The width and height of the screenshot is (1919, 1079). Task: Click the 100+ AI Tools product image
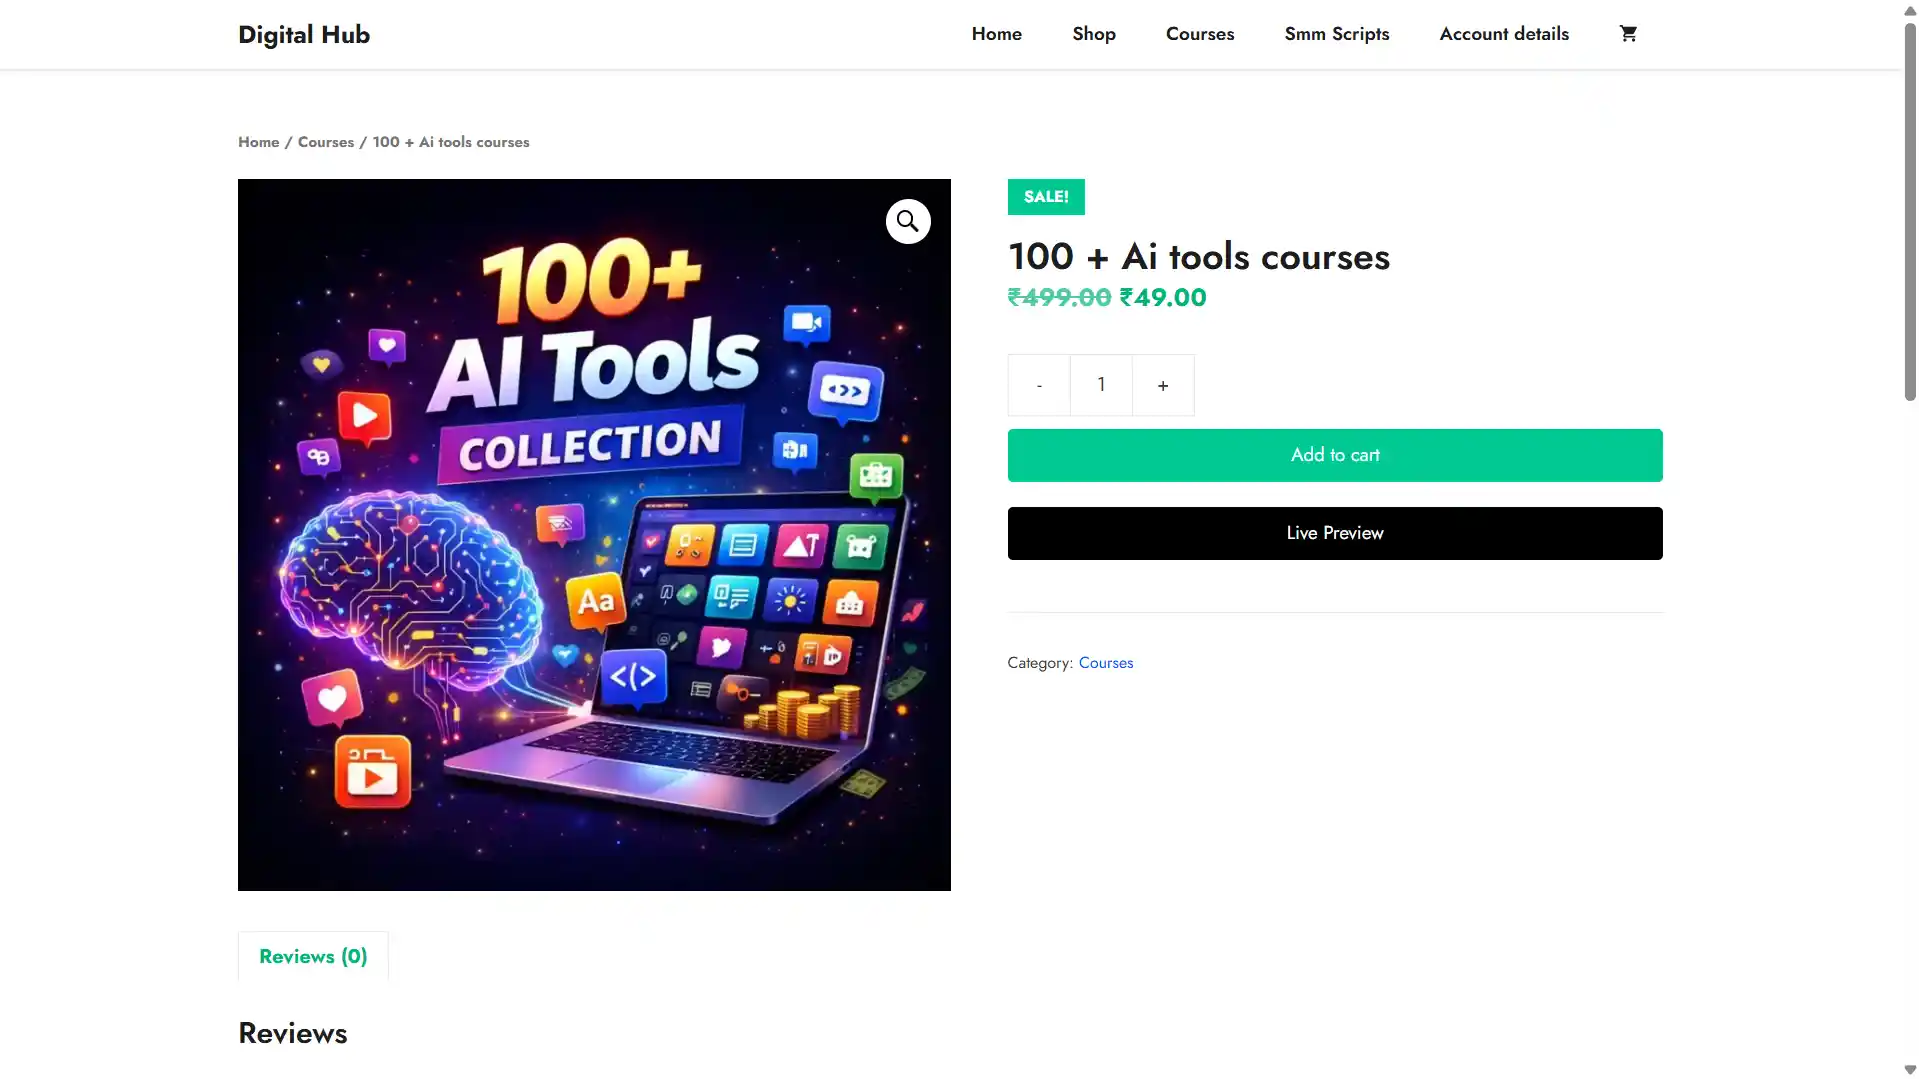594,535
